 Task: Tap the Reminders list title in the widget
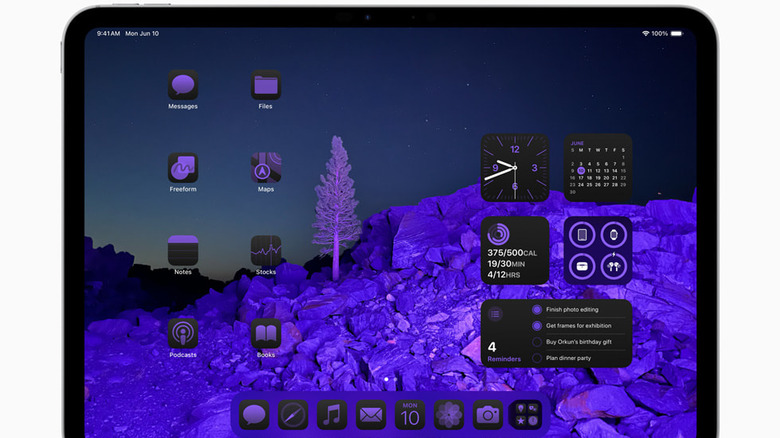pos(504,358)
